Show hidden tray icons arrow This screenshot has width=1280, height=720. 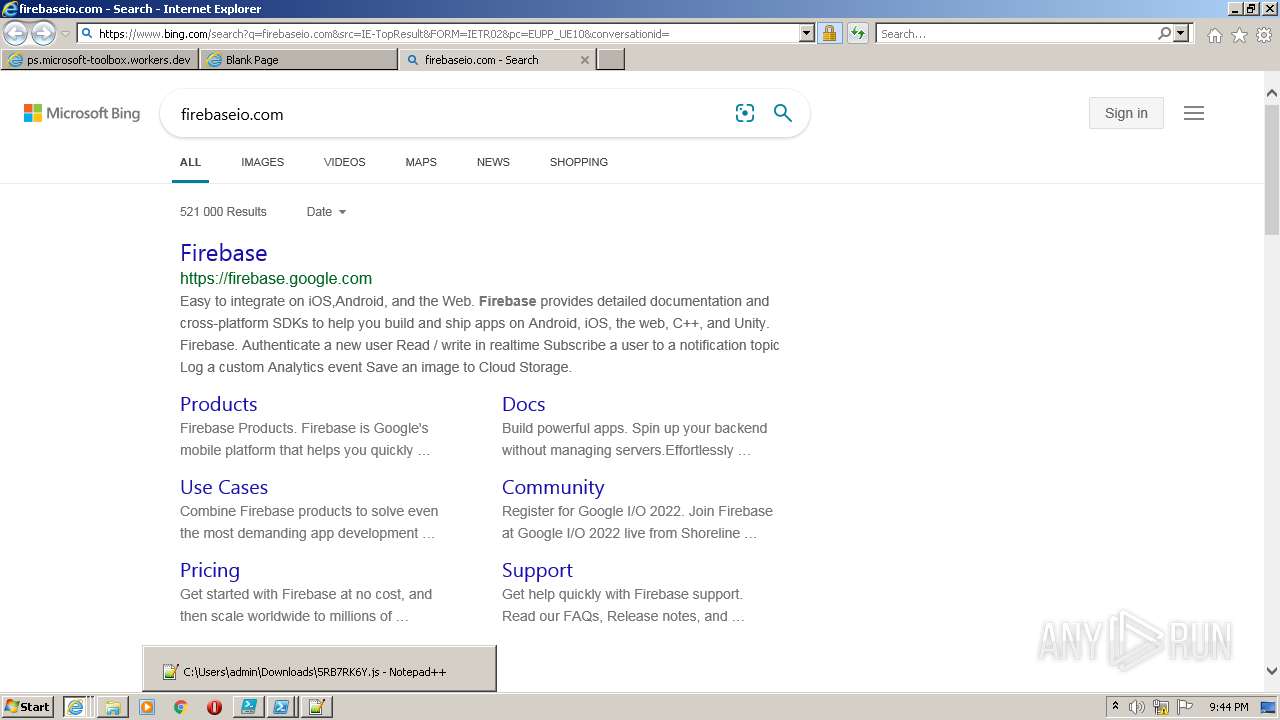pos(1115,707)
